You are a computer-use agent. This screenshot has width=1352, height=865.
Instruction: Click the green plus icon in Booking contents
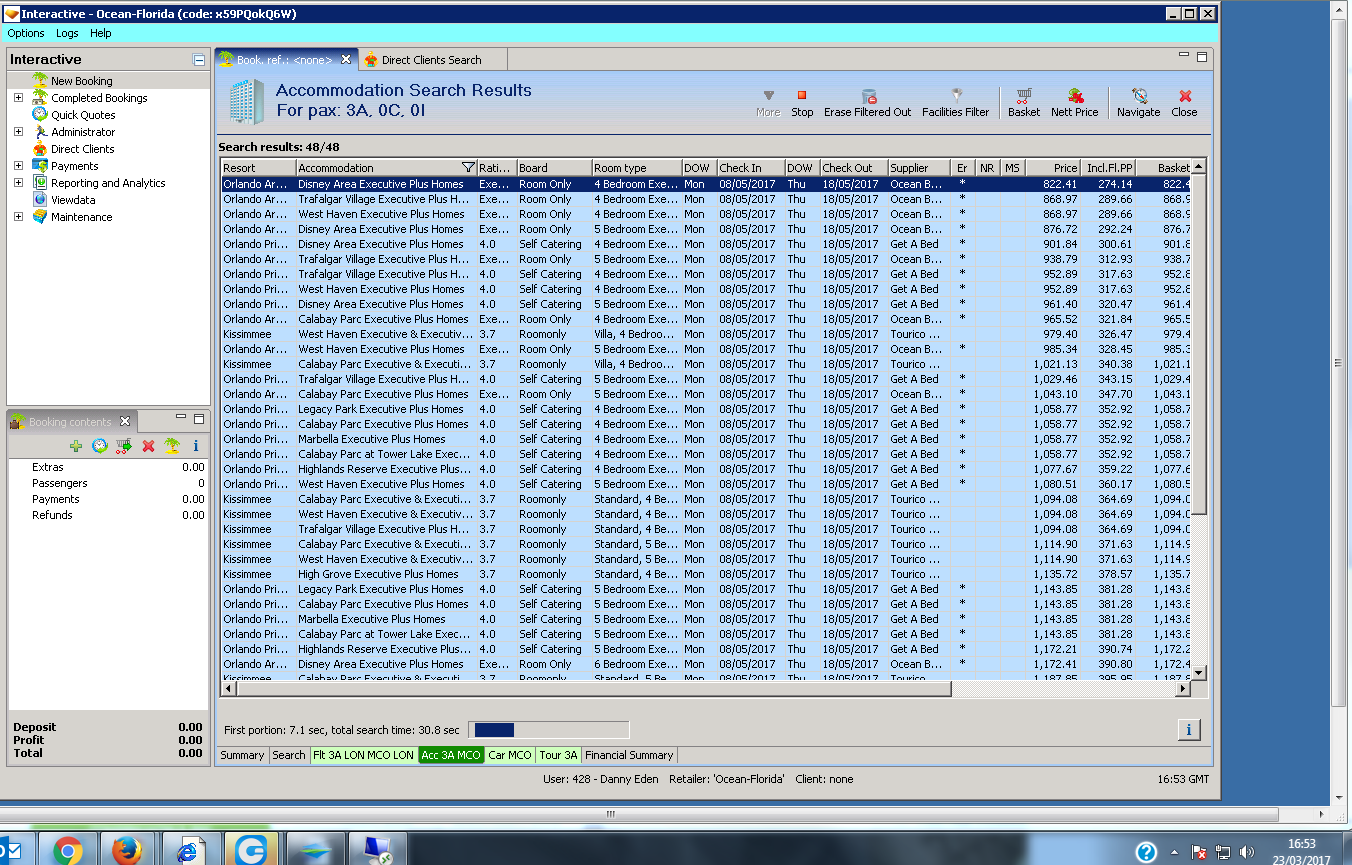[x=76, y=446]
